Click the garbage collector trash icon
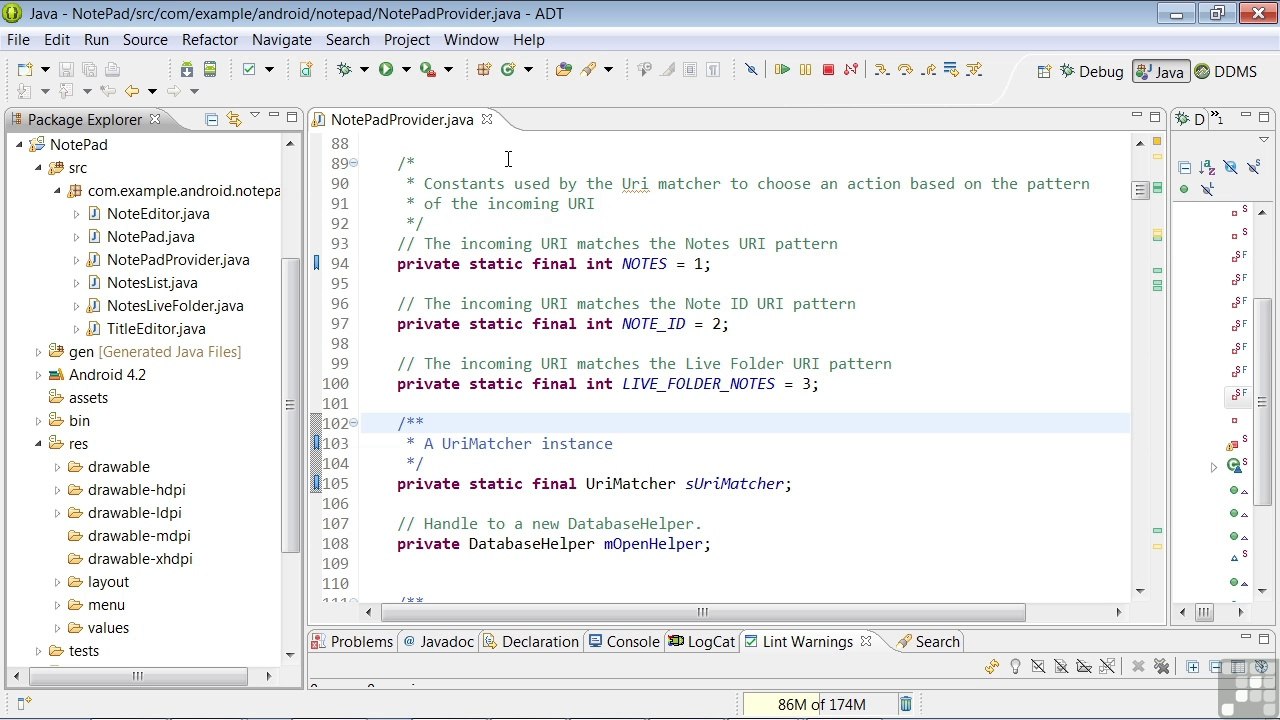 coord(905,704)
